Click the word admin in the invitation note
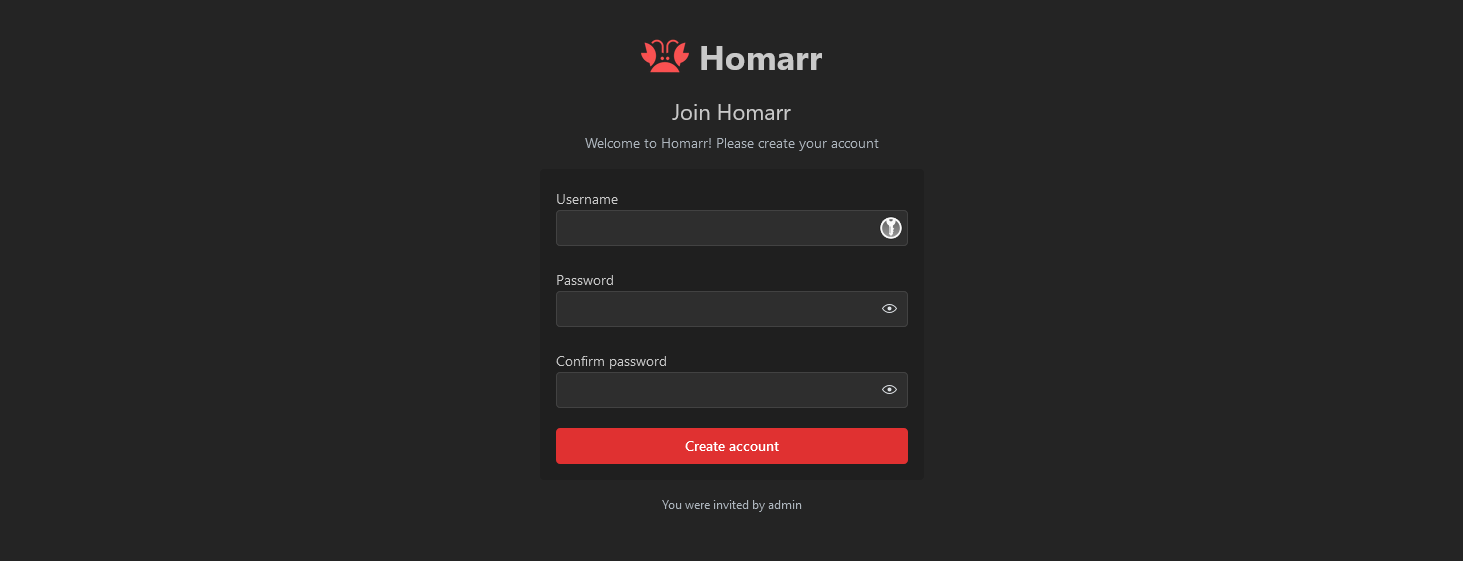The image size is (1463, 561). [785, 505]
